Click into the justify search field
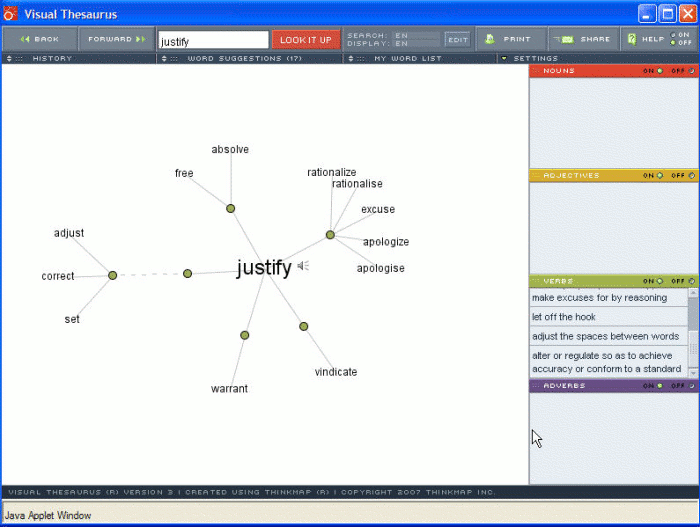Screen dimensions: 700x527 [x=213, y=40]
